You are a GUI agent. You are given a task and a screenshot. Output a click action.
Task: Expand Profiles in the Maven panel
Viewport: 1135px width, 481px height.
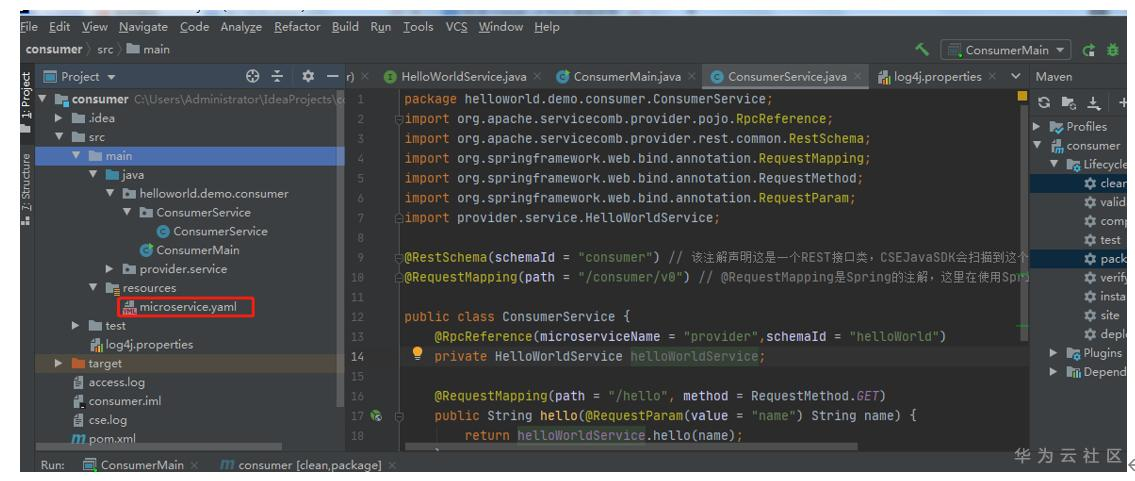(x=1037, y=127)
